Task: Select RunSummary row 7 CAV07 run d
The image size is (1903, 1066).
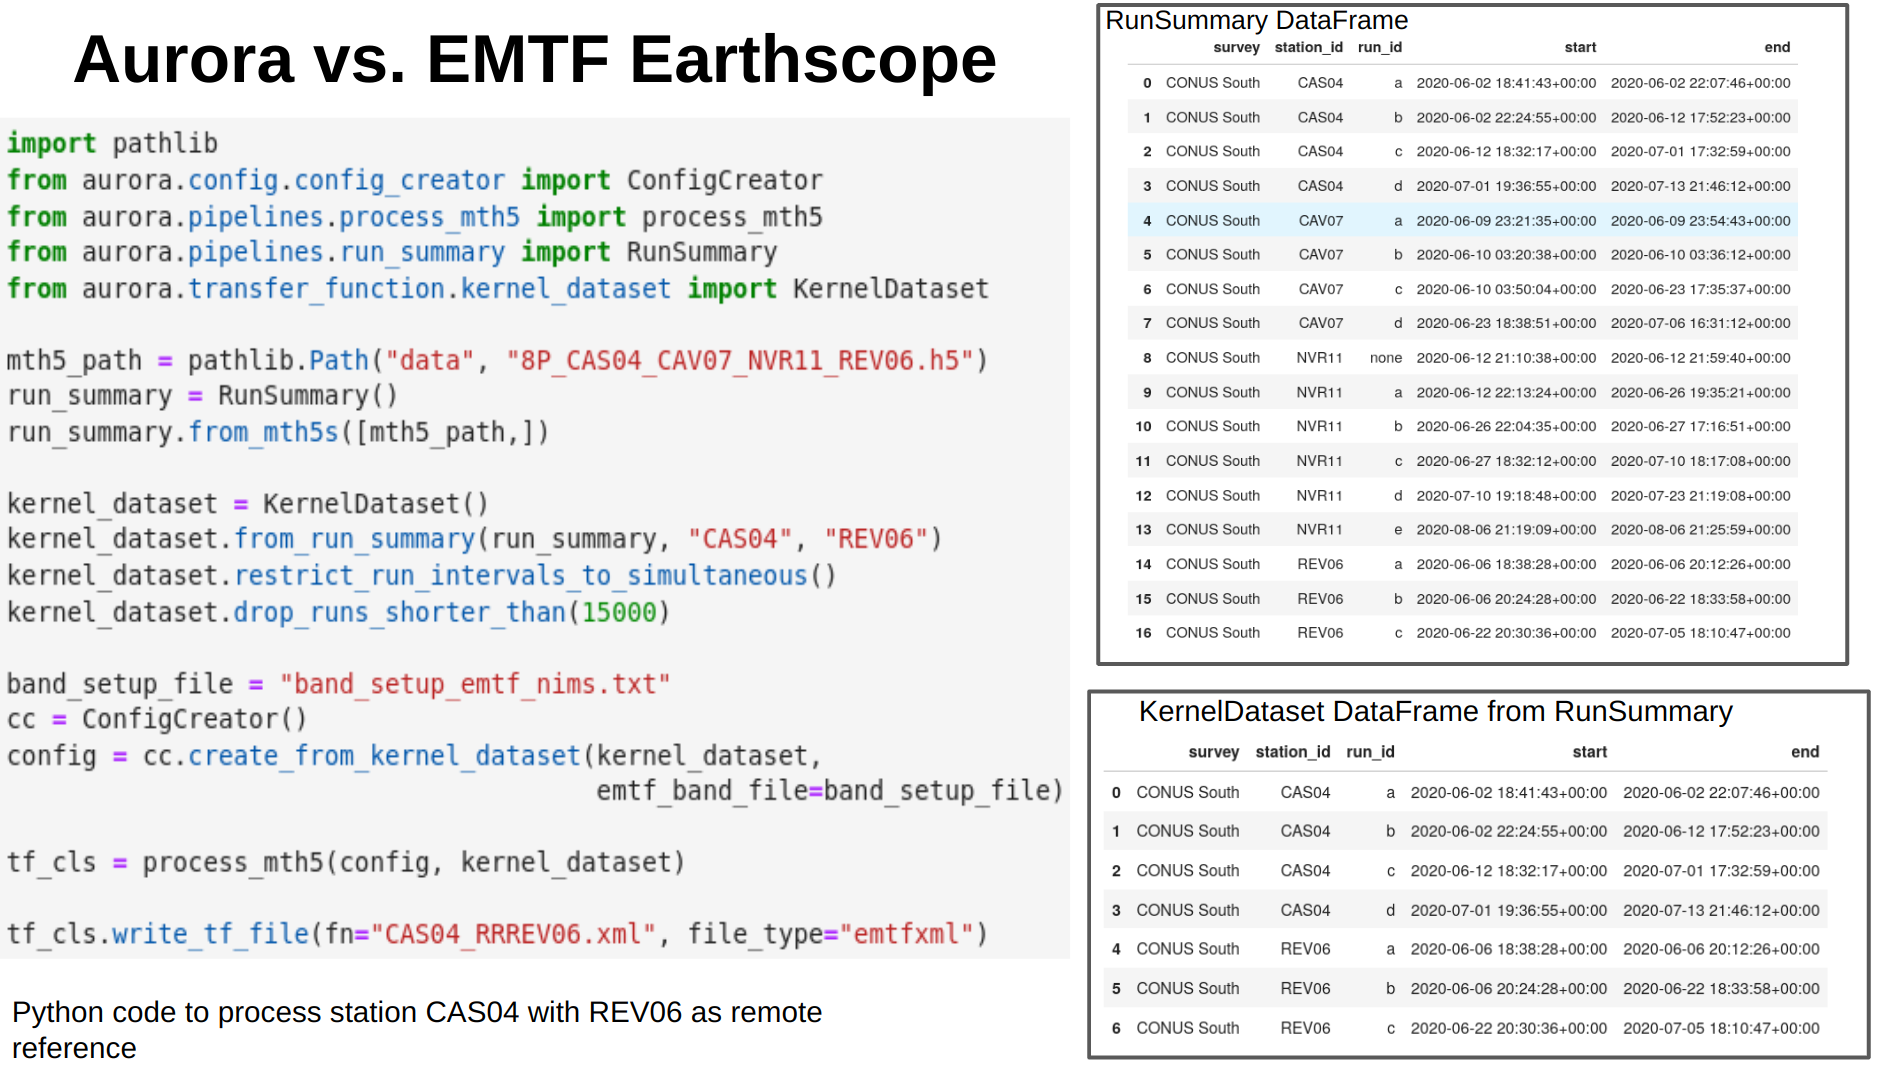Action: tap(1463, 324)
